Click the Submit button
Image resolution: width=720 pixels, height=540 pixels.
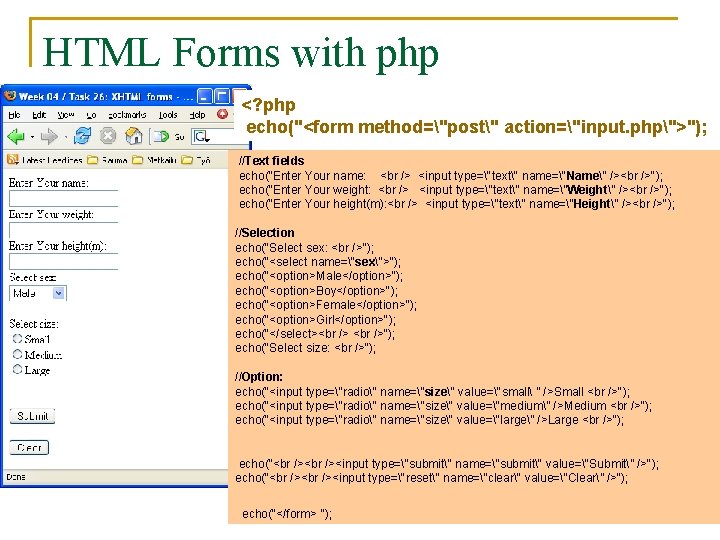[x=32, y=416]
